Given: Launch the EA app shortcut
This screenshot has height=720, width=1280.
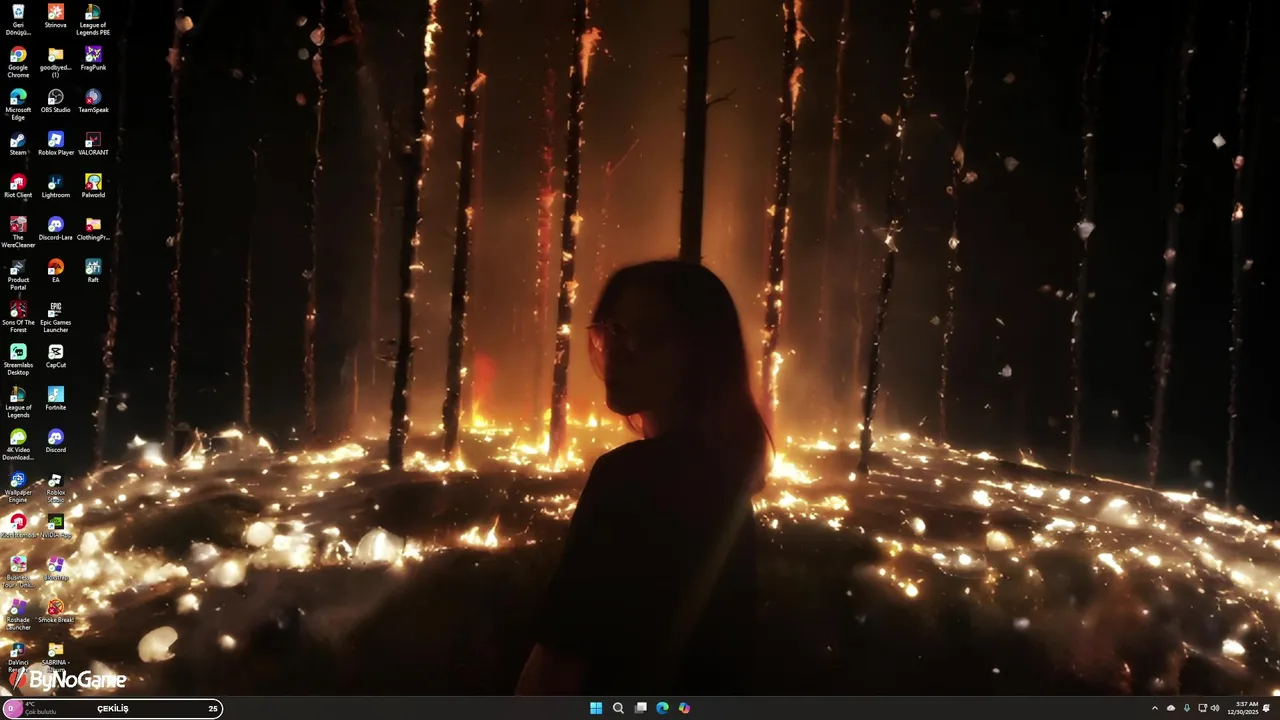Looking at the screenshot, I should [x=56, y=271].
